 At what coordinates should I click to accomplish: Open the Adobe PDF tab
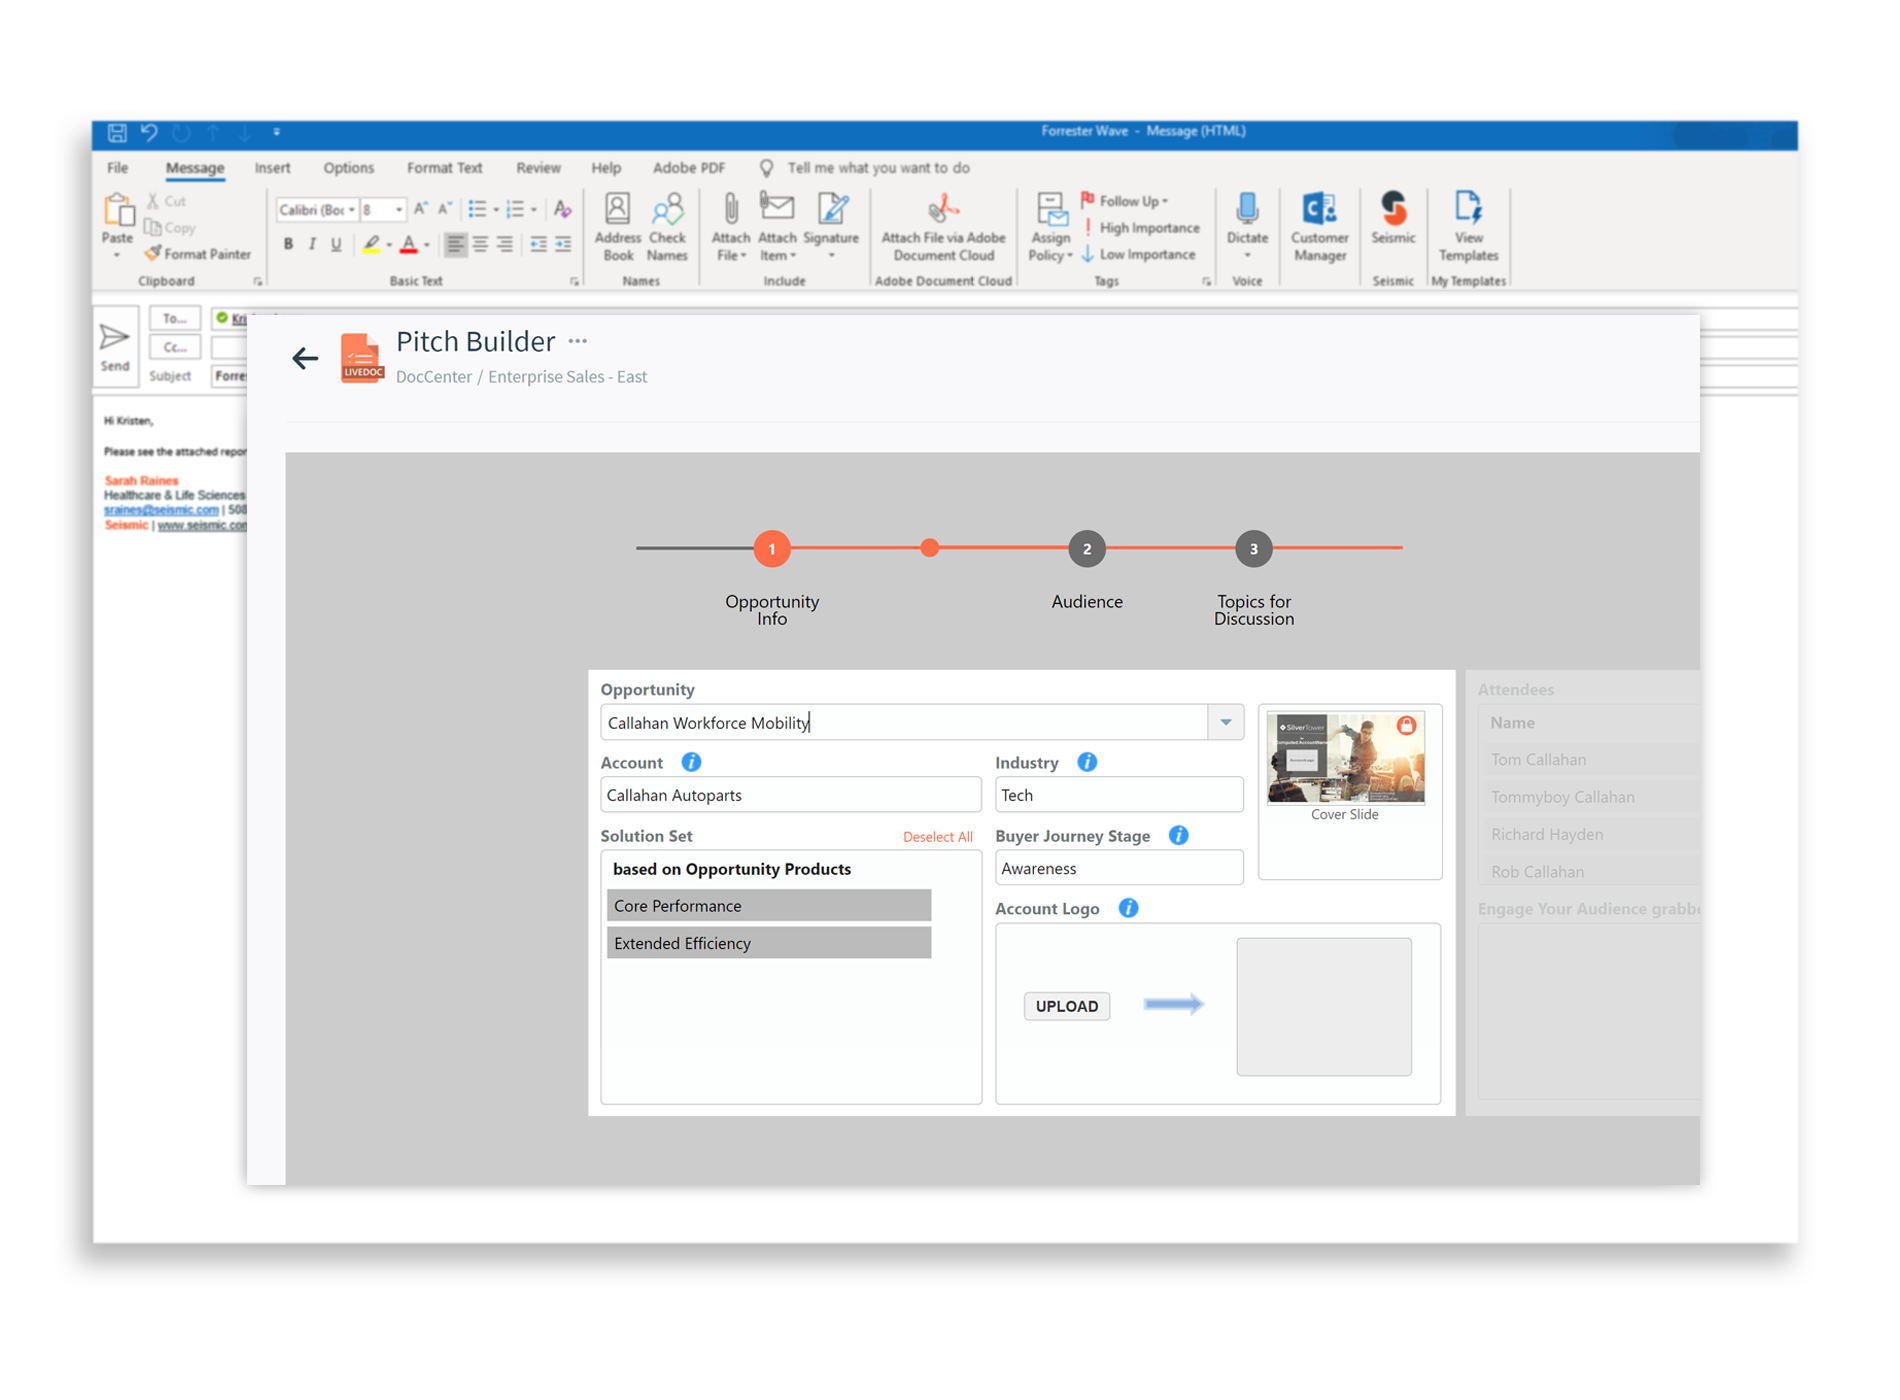(x=688, y=168)
